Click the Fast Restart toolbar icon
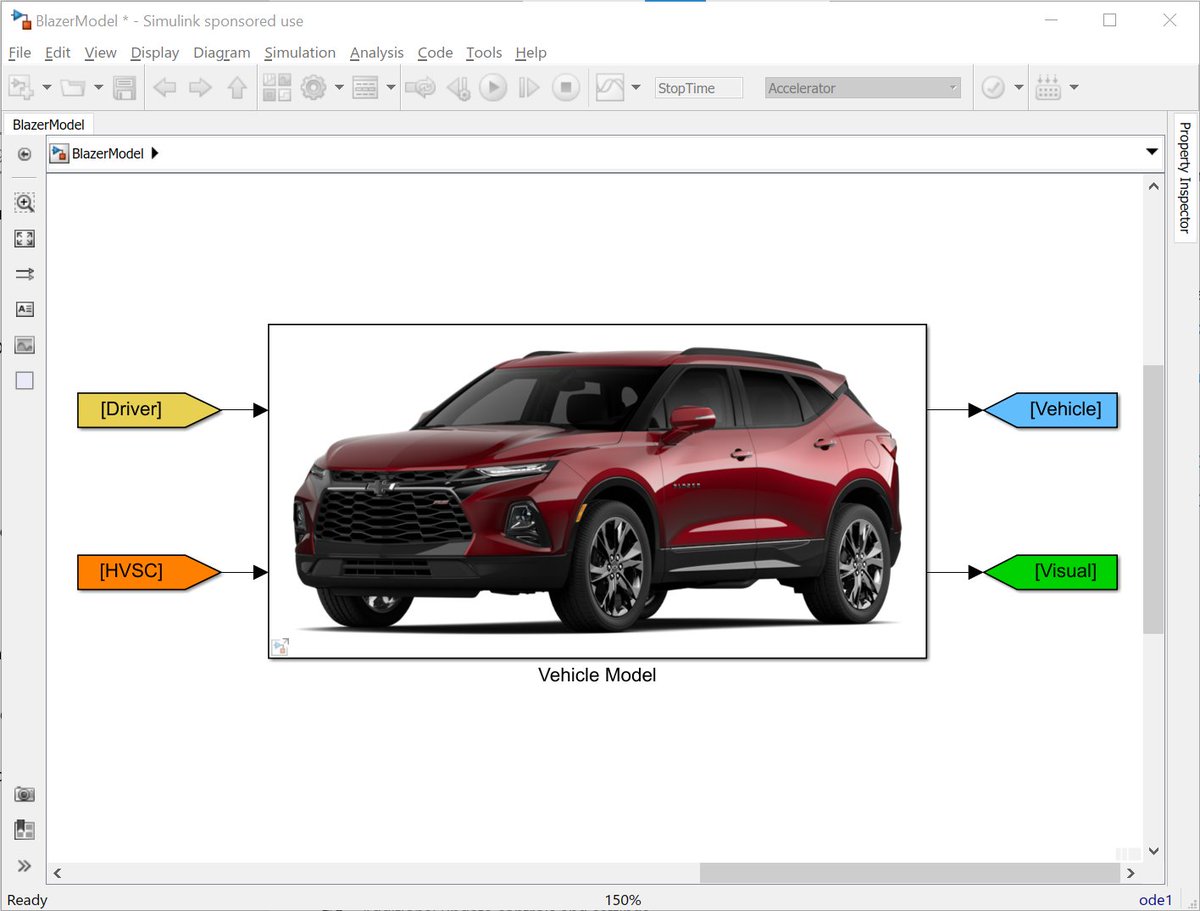1200x911 pixels. pos(421,88)
